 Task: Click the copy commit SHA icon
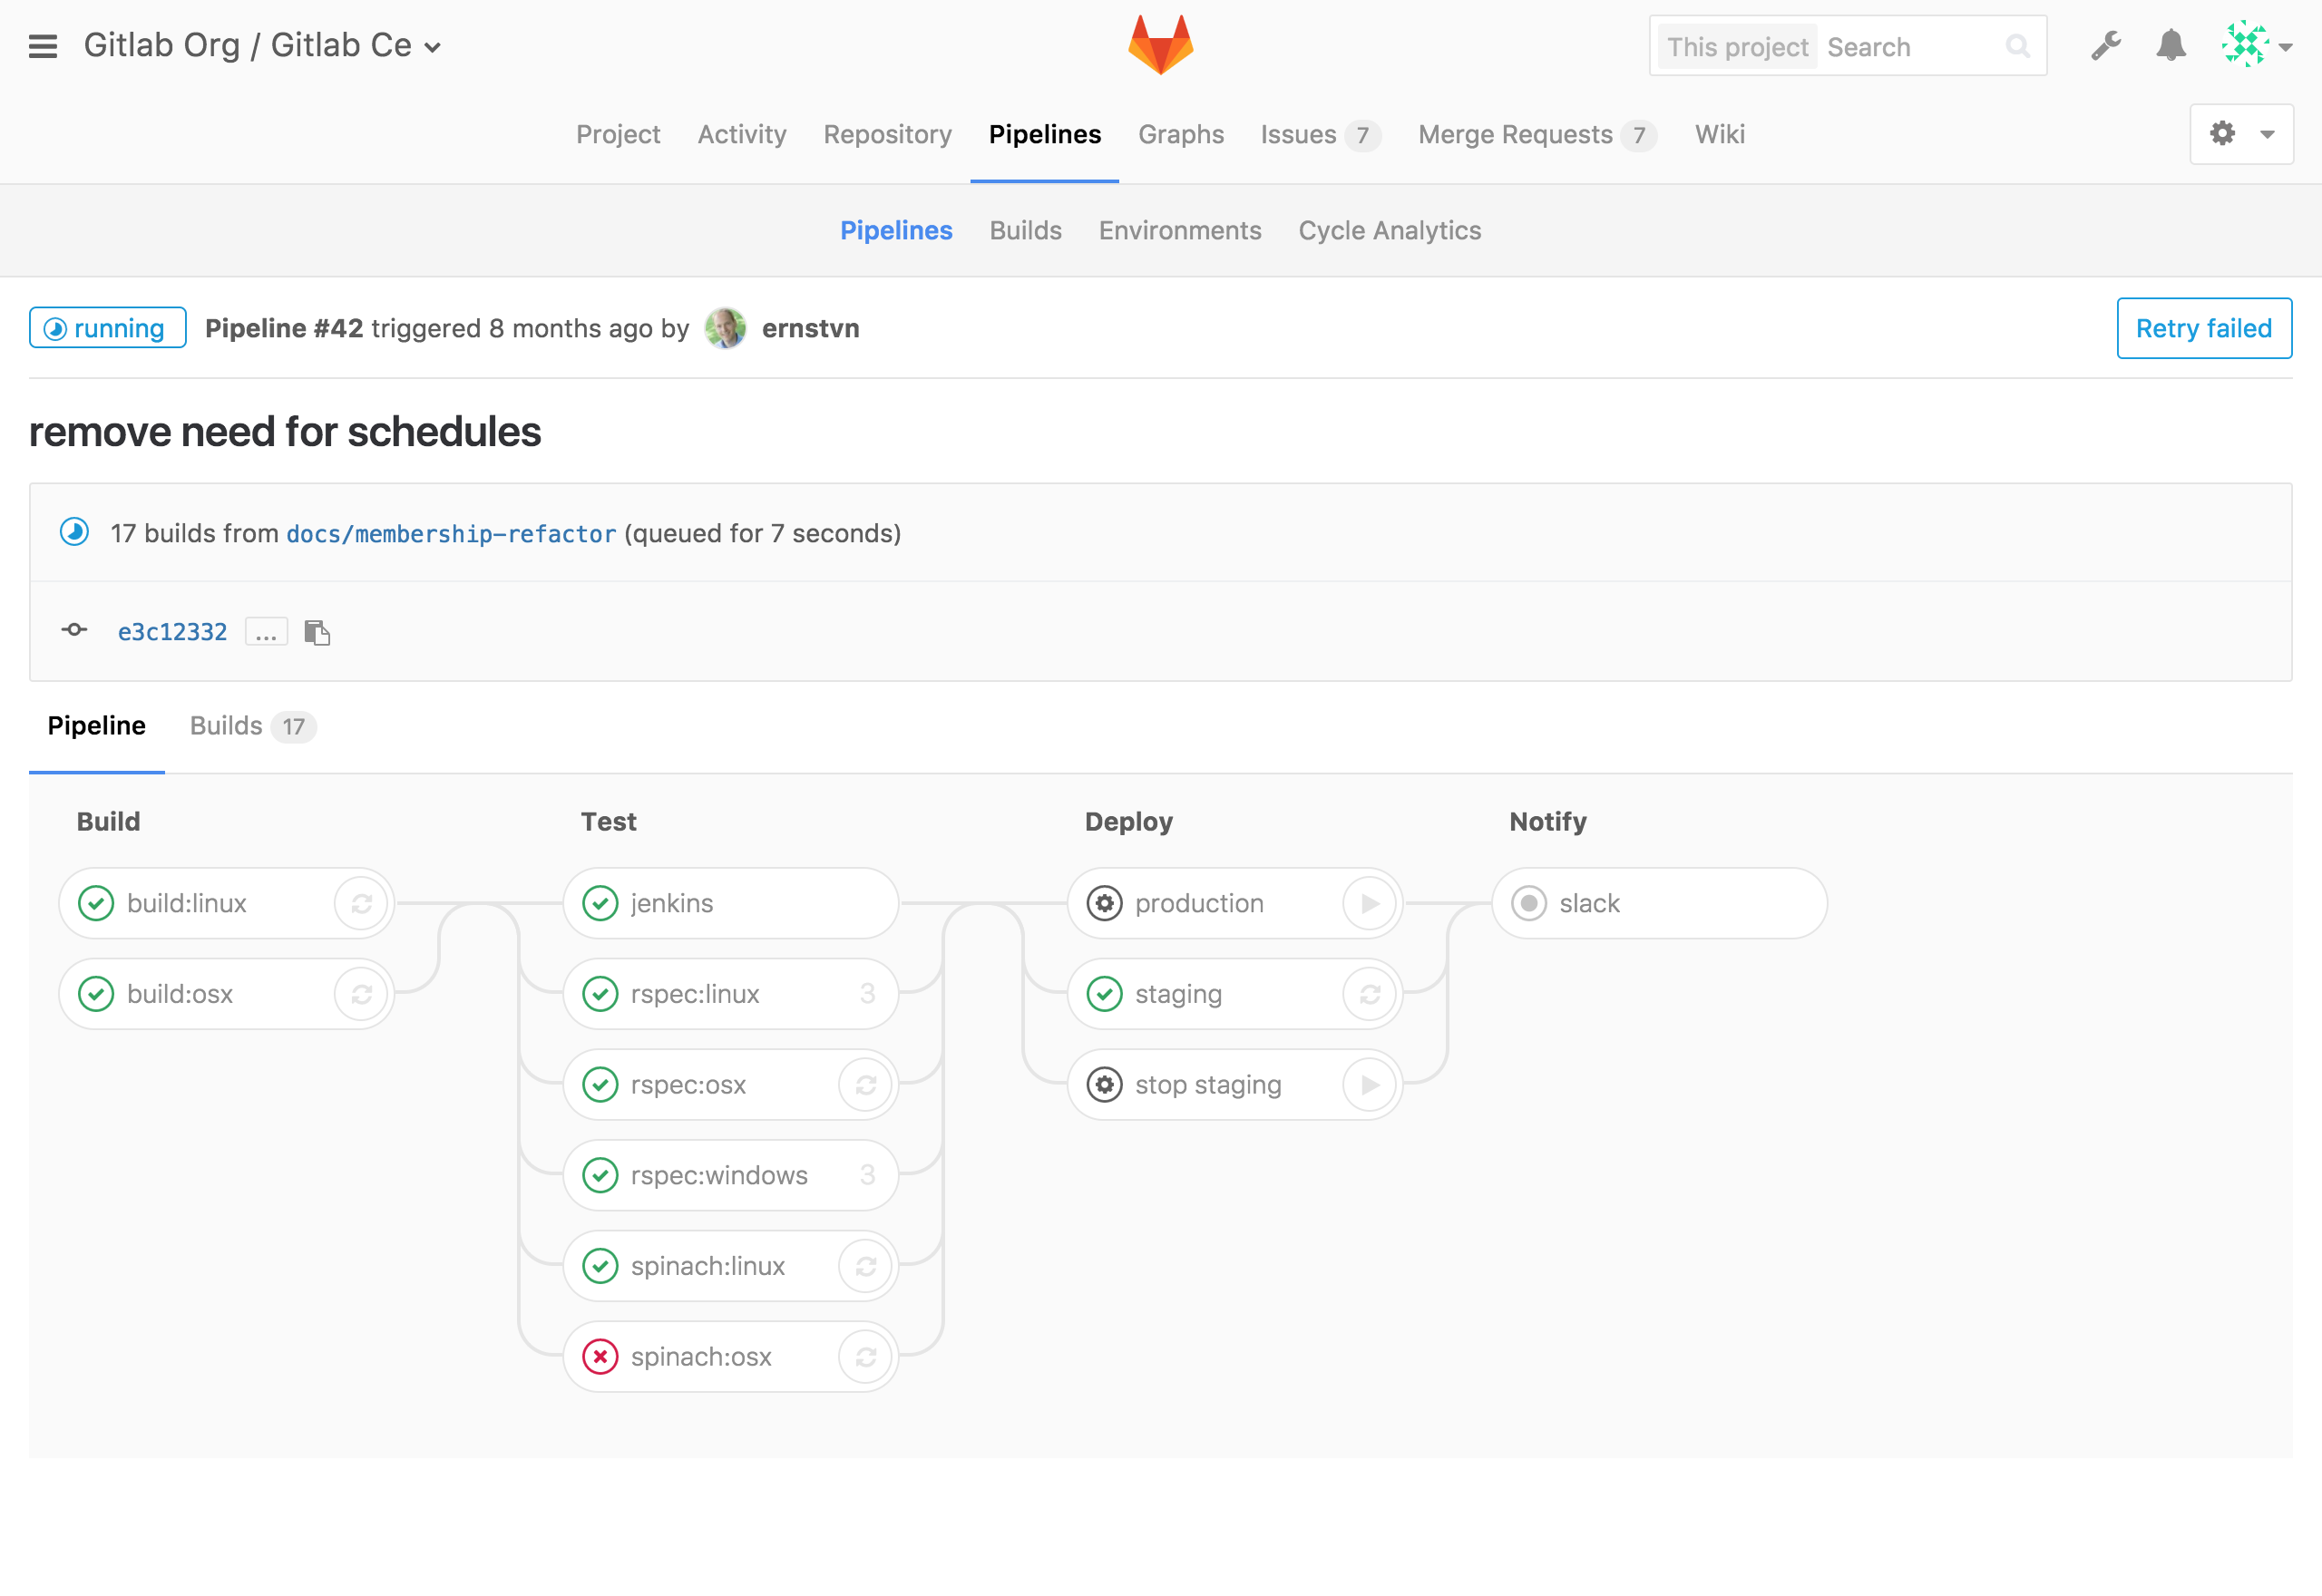(317, 631)
